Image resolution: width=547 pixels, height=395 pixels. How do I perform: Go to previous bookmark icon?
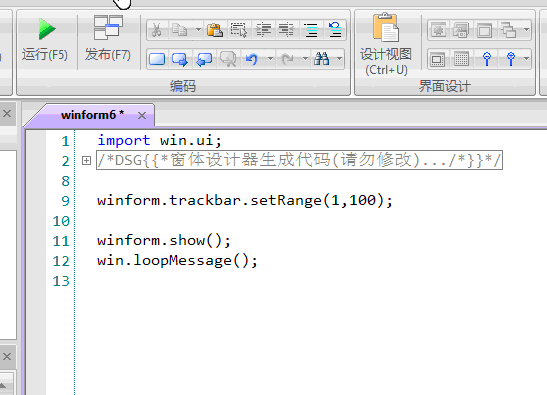point(204,59)
